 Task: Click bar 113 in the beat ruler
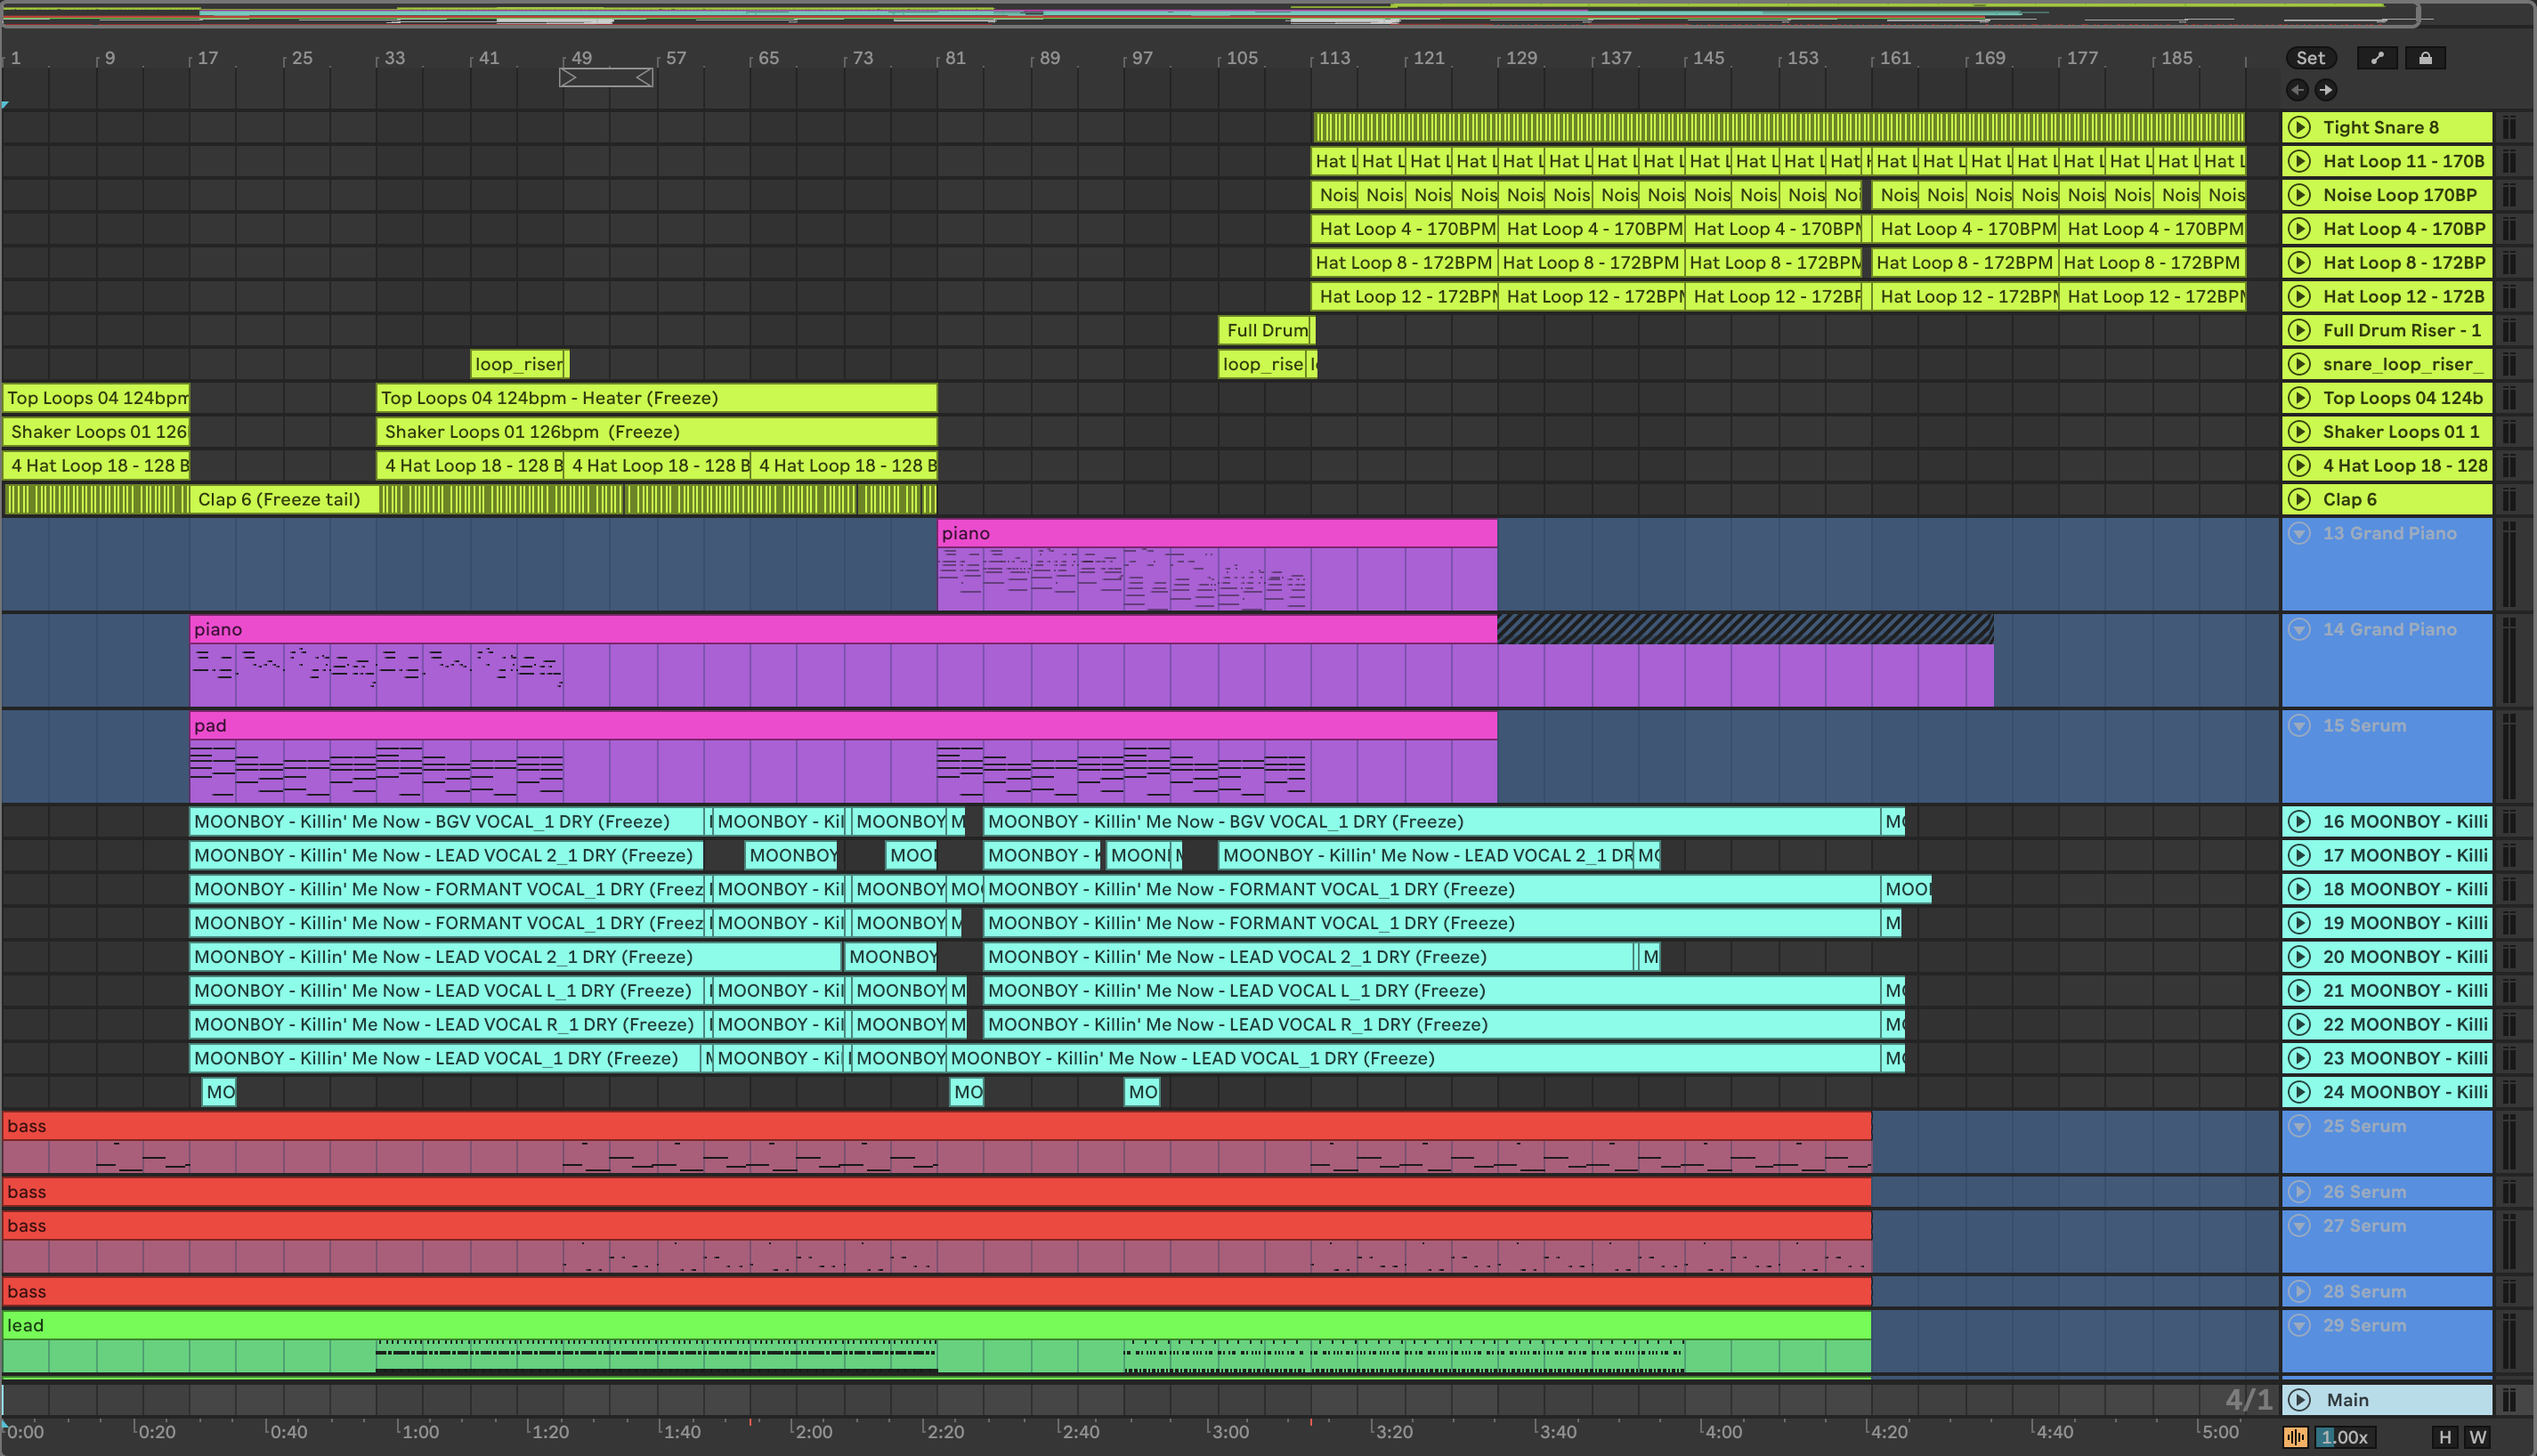(1334, 58)
